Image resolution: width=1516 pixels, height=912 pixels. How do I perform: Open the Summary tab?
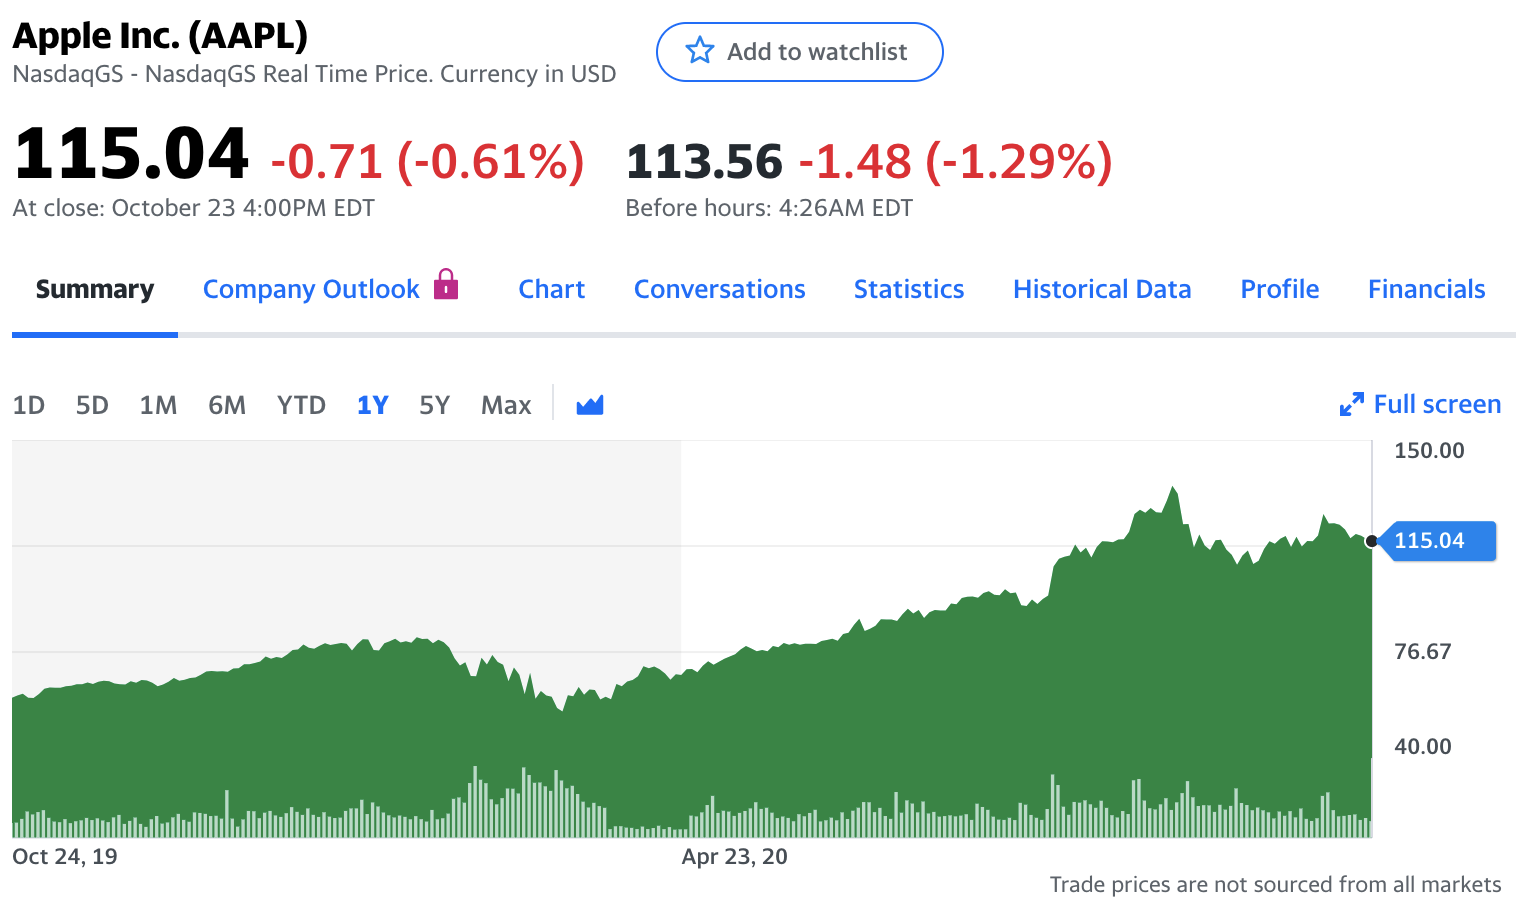95,289
